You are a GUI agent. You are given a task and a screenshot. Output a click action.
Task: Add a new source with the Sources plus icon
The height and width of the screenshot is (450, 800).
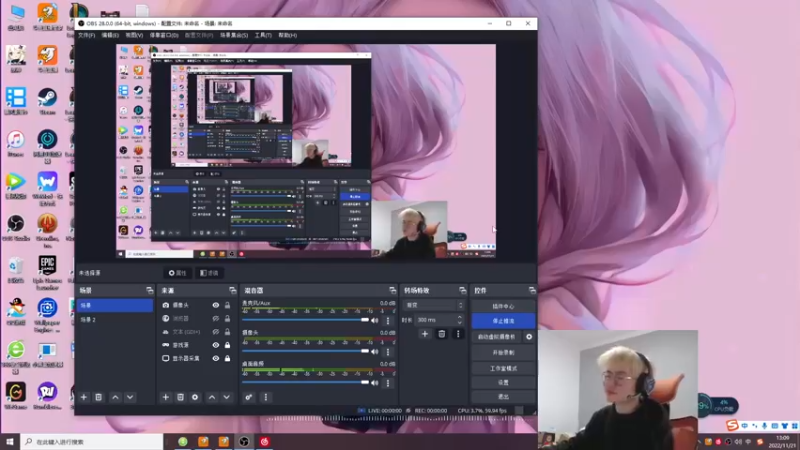[x=165, y=397]
